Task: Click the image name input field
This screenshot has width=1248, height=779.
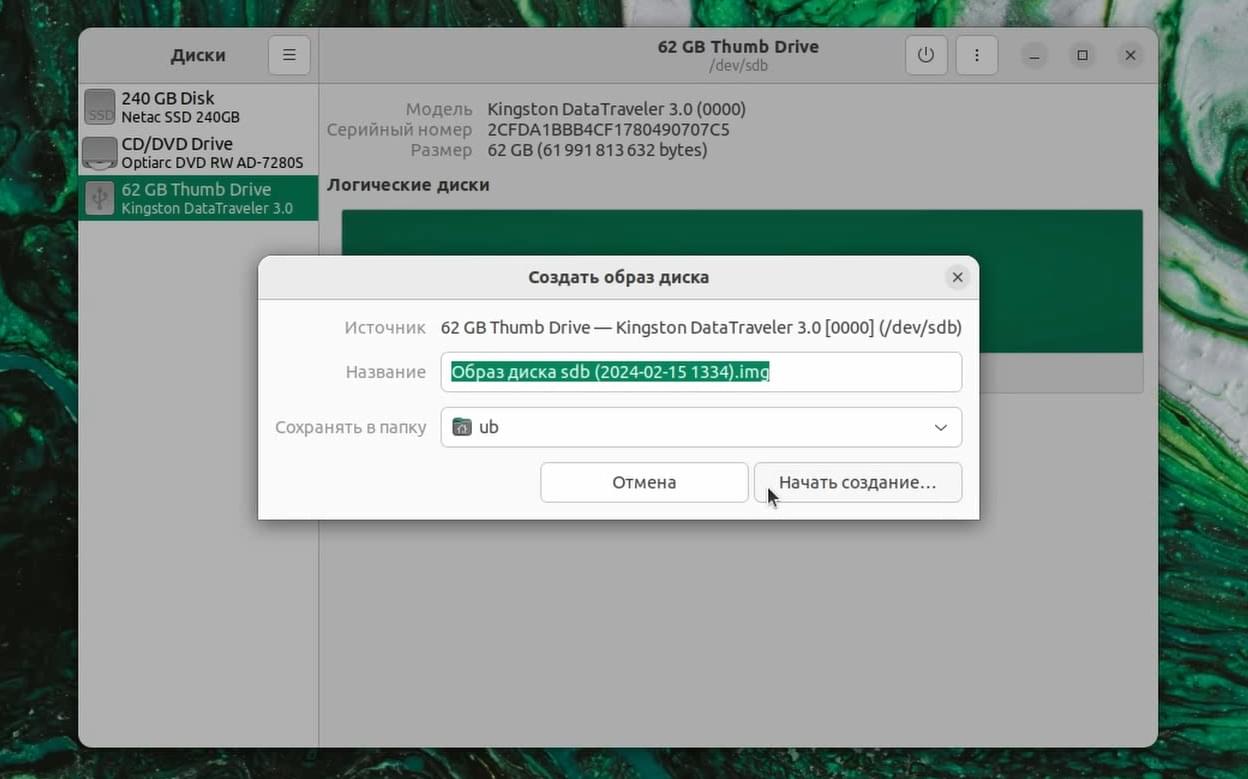Action: coord(701,372)
